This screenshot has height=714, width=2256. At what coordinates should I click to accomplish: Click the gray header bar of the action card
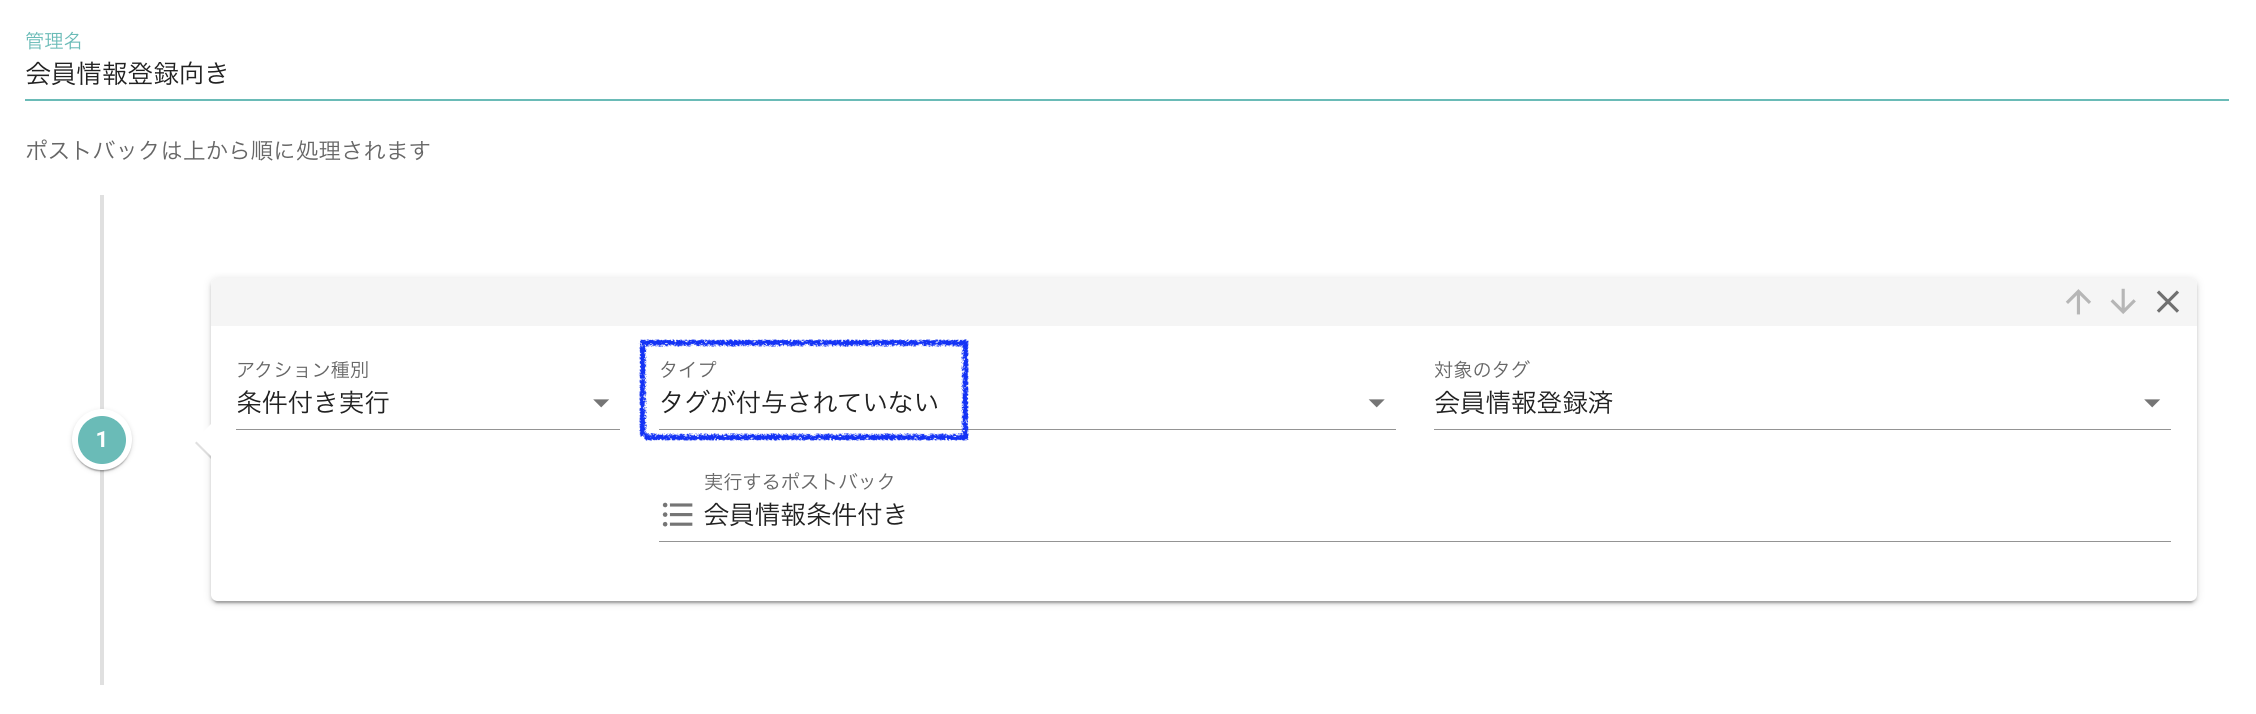(1100, 302)
